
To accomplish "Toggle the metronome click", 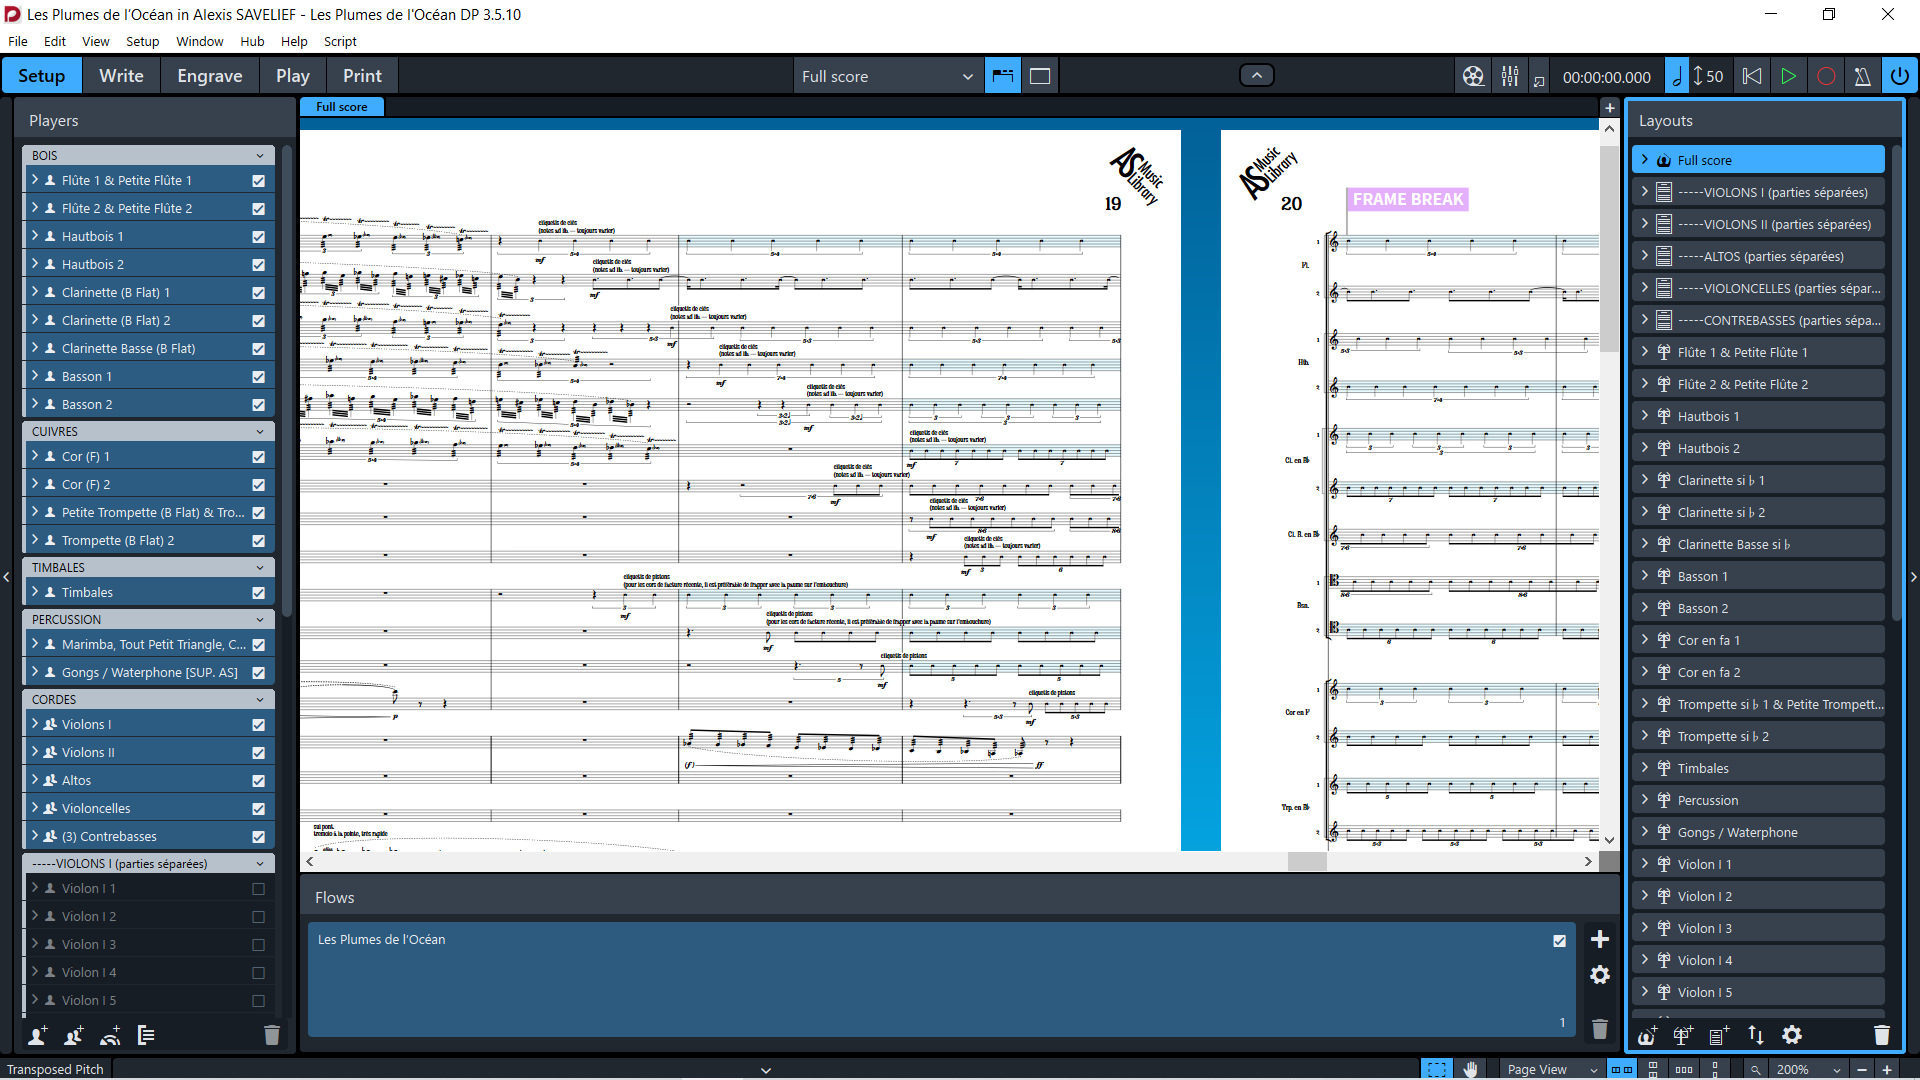I will coord(1862,76).
